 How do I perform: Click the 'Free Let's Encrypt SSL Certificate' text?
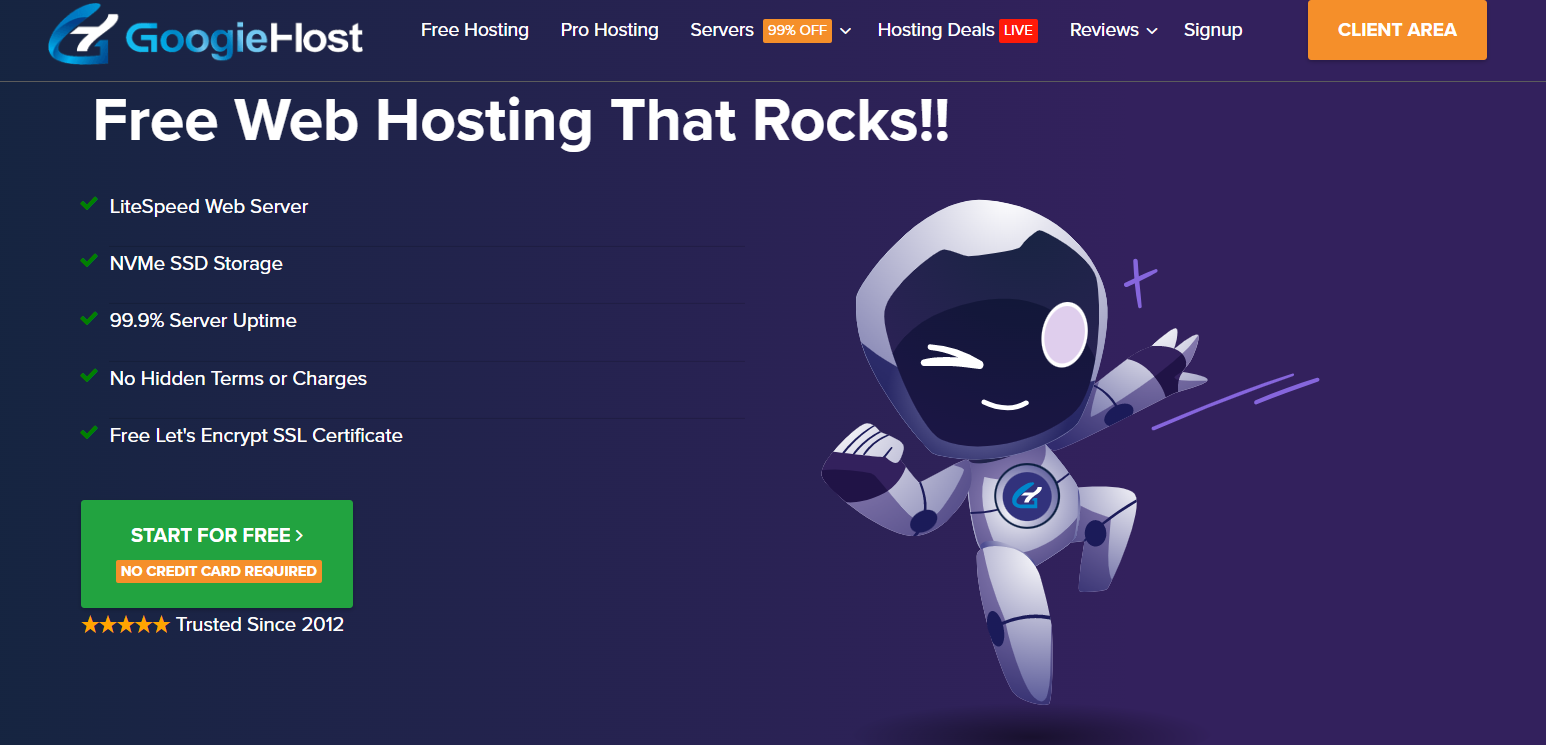[256, 436]
